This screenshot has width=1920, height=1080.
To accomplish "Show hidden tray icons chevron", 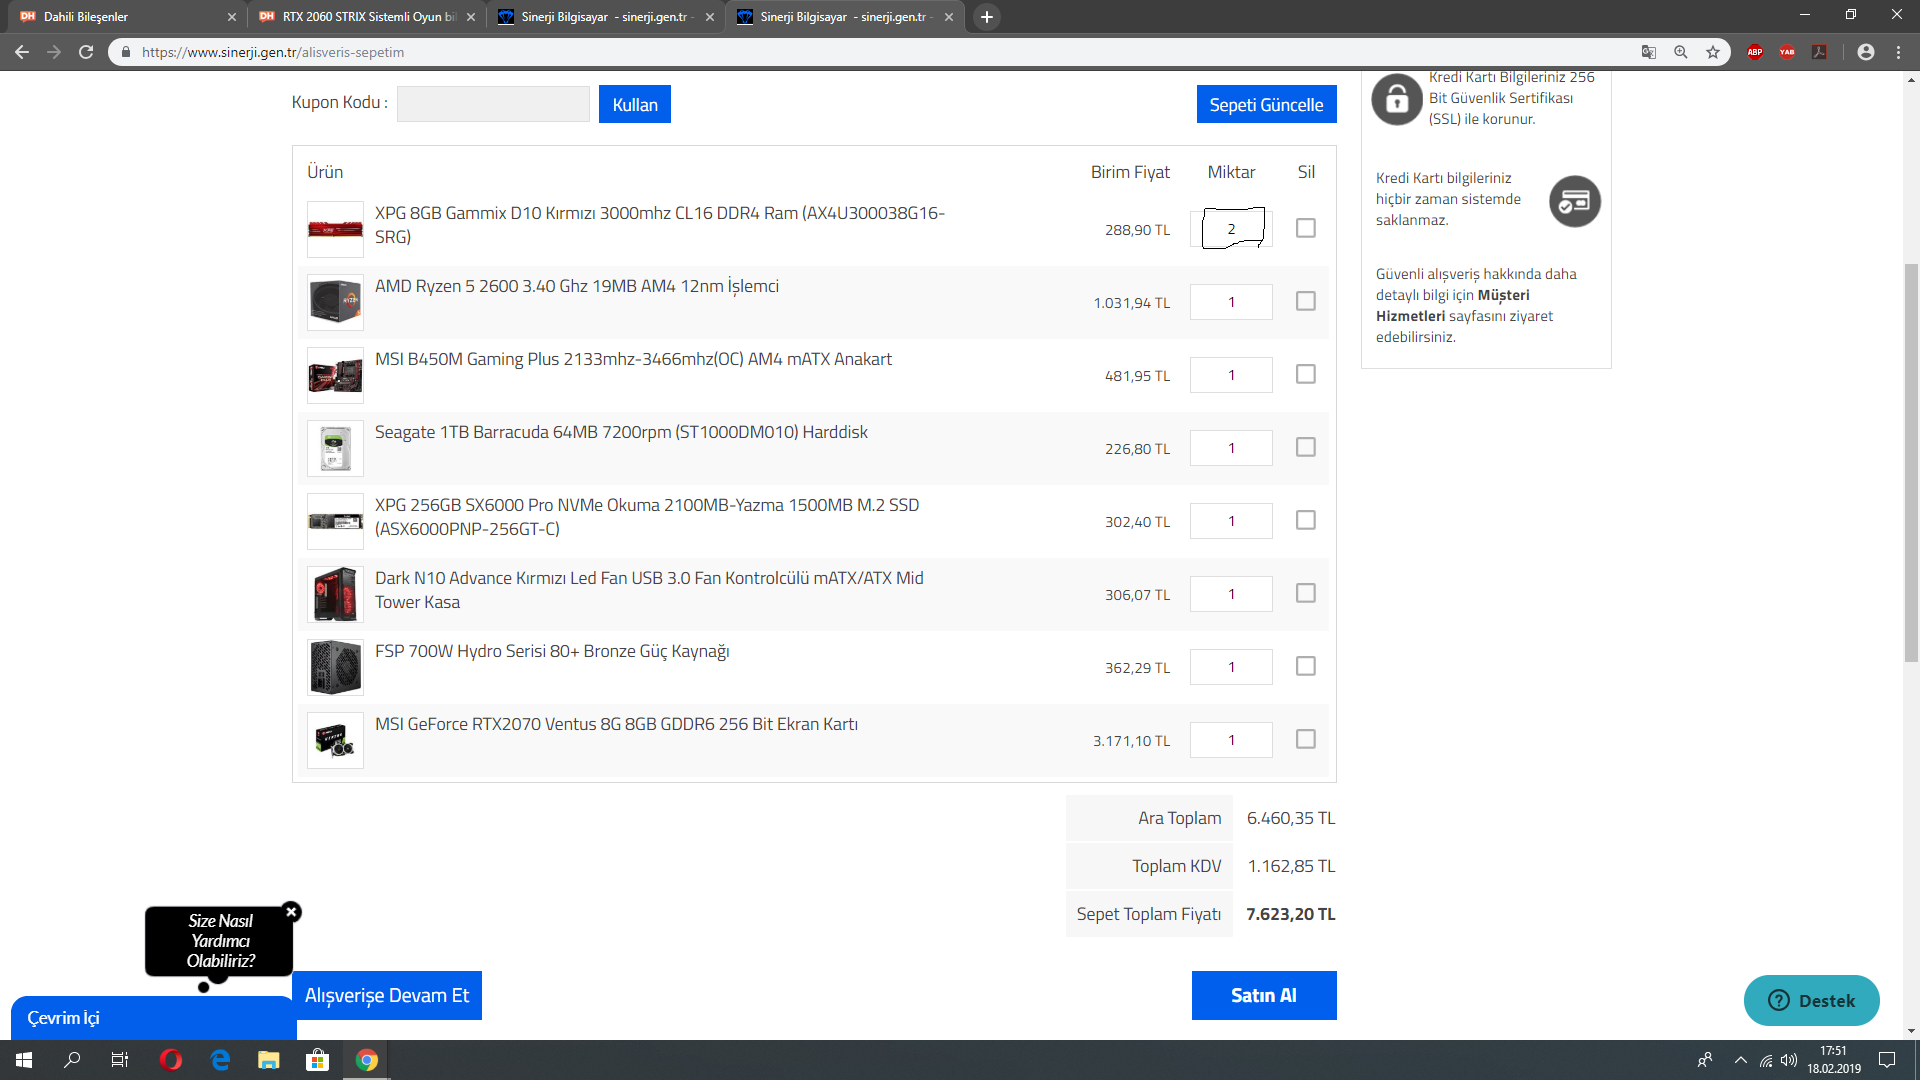I will pos(1741,1060).
